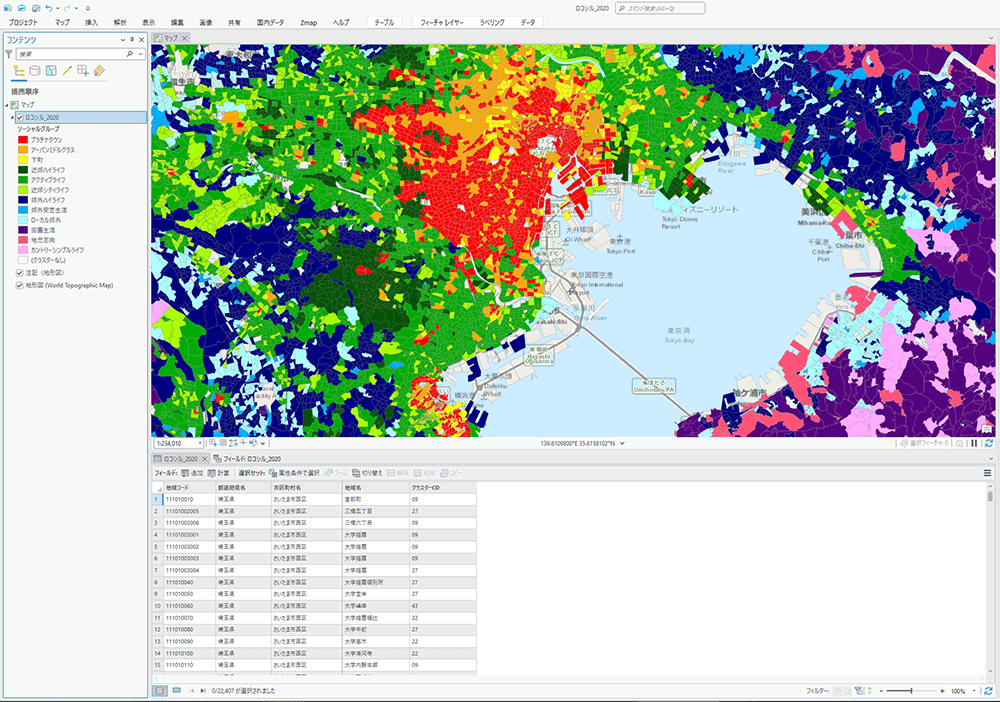Click 追加 field button in table toolbar
This screenshot has height=702, width=1000.
tap(192, 472)
